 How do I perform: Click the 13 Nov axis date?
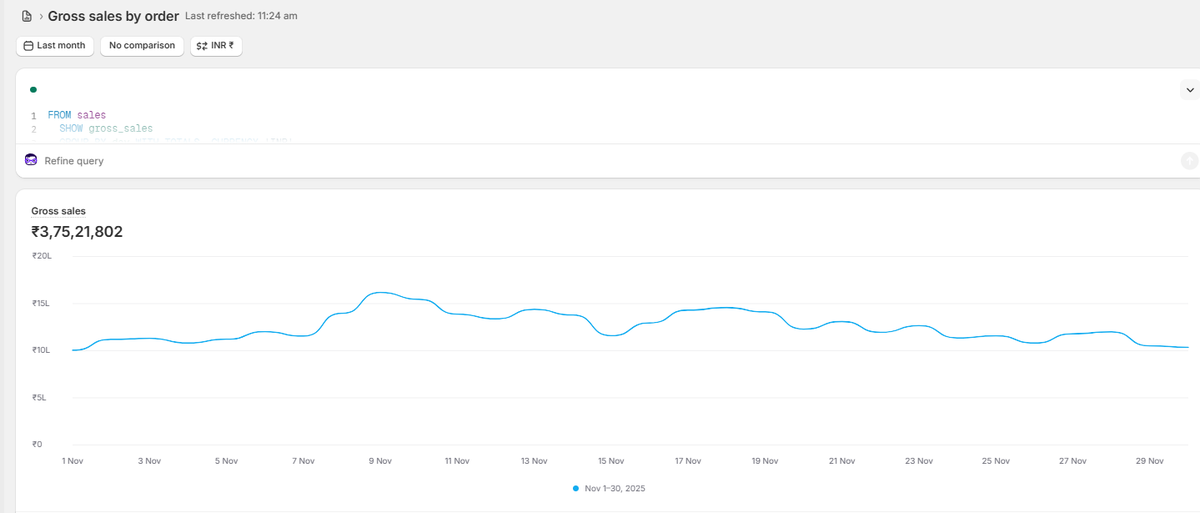[534, 461]
